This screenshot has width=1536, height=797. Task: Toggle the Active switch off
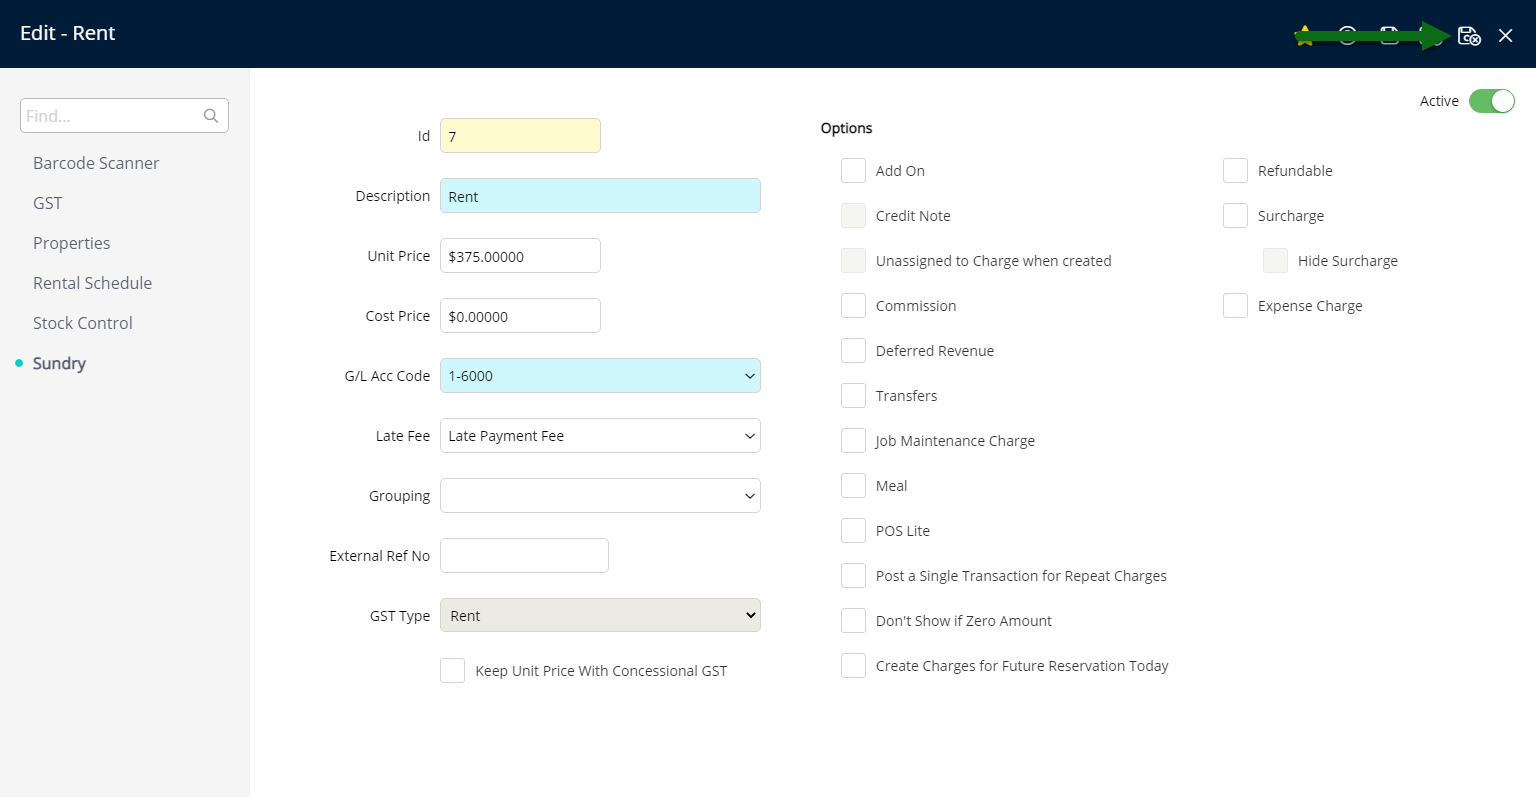tap(1492, 101)
